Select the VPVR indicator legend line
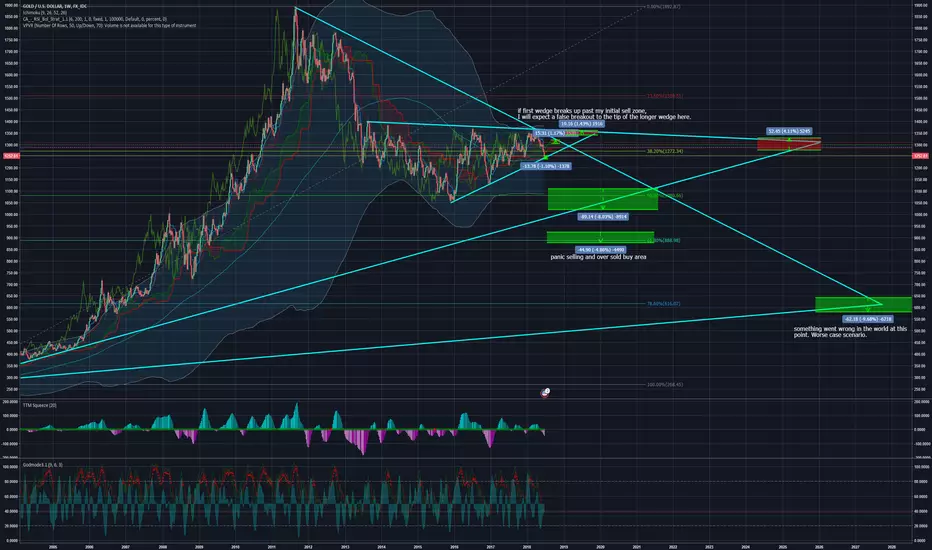 tap(109, 26)
